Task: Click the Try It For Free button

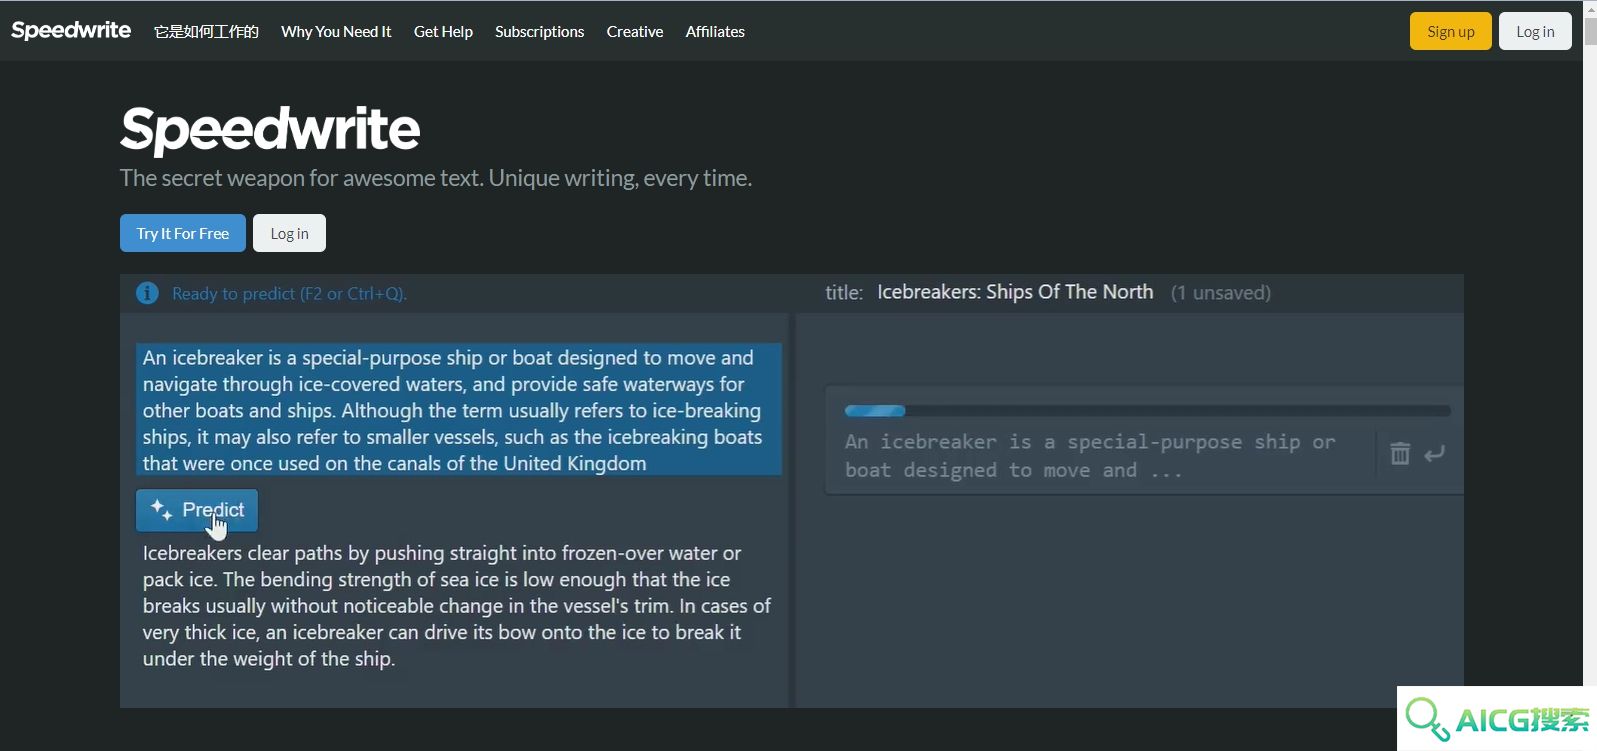Action: [x=183, y=233]
